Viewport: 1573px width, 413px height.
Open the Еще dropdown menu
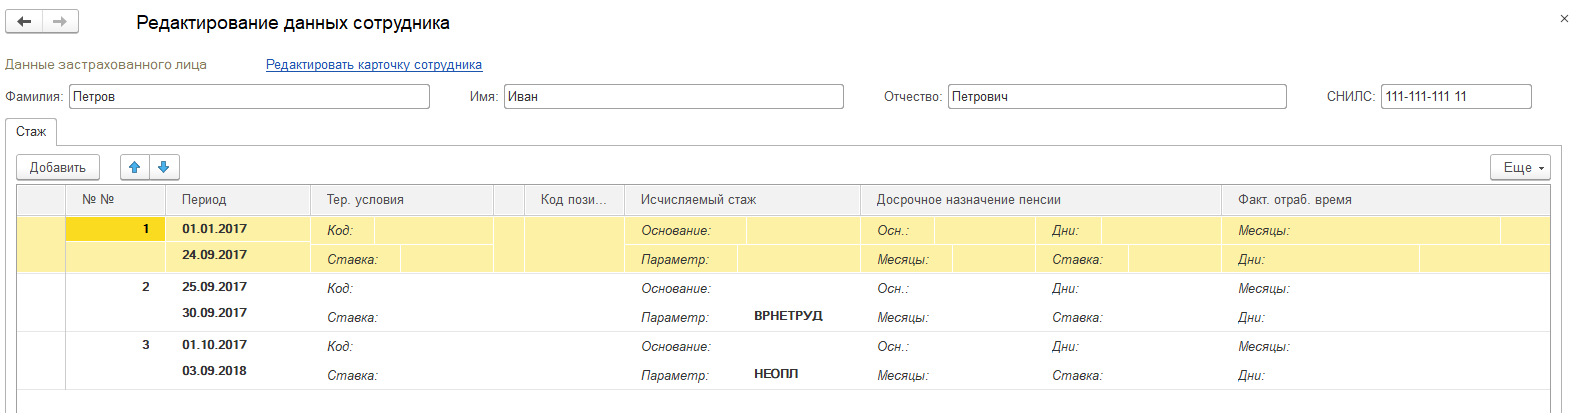[x=1520, y=167]
